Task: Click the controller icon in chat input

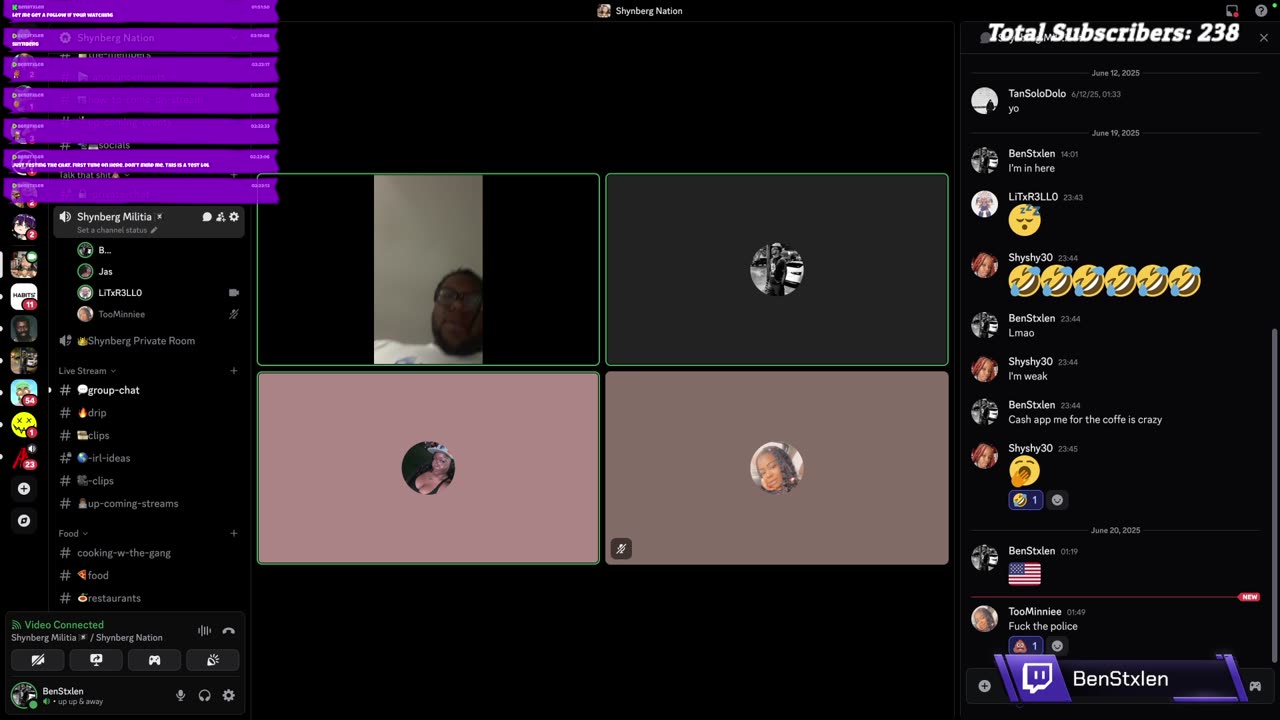Action: [x=1255, y=687]
